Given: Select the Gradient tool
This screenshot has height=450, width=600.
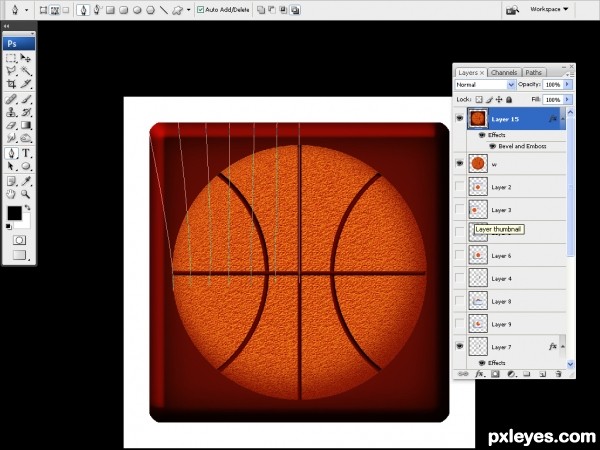Looking at the screenshot, I should [26, 125].
